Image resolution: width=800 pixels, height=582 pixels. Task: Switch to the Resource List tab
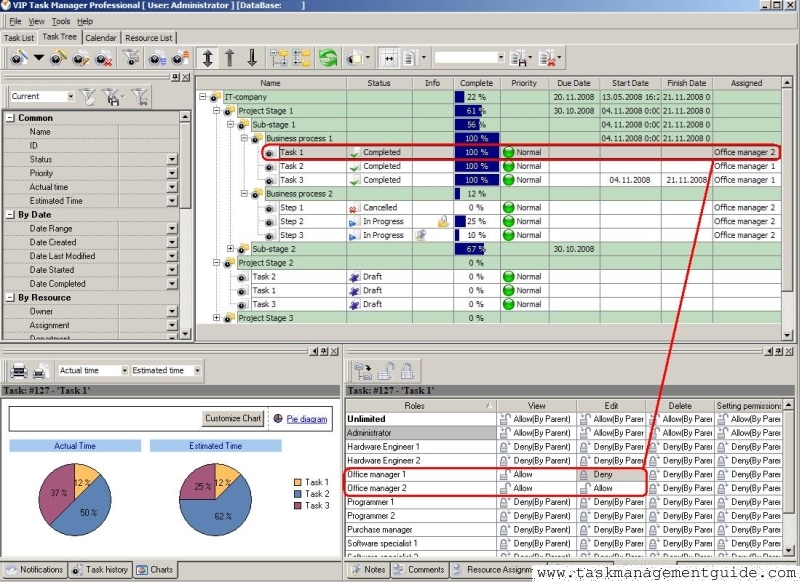click(x=149, y=38)
